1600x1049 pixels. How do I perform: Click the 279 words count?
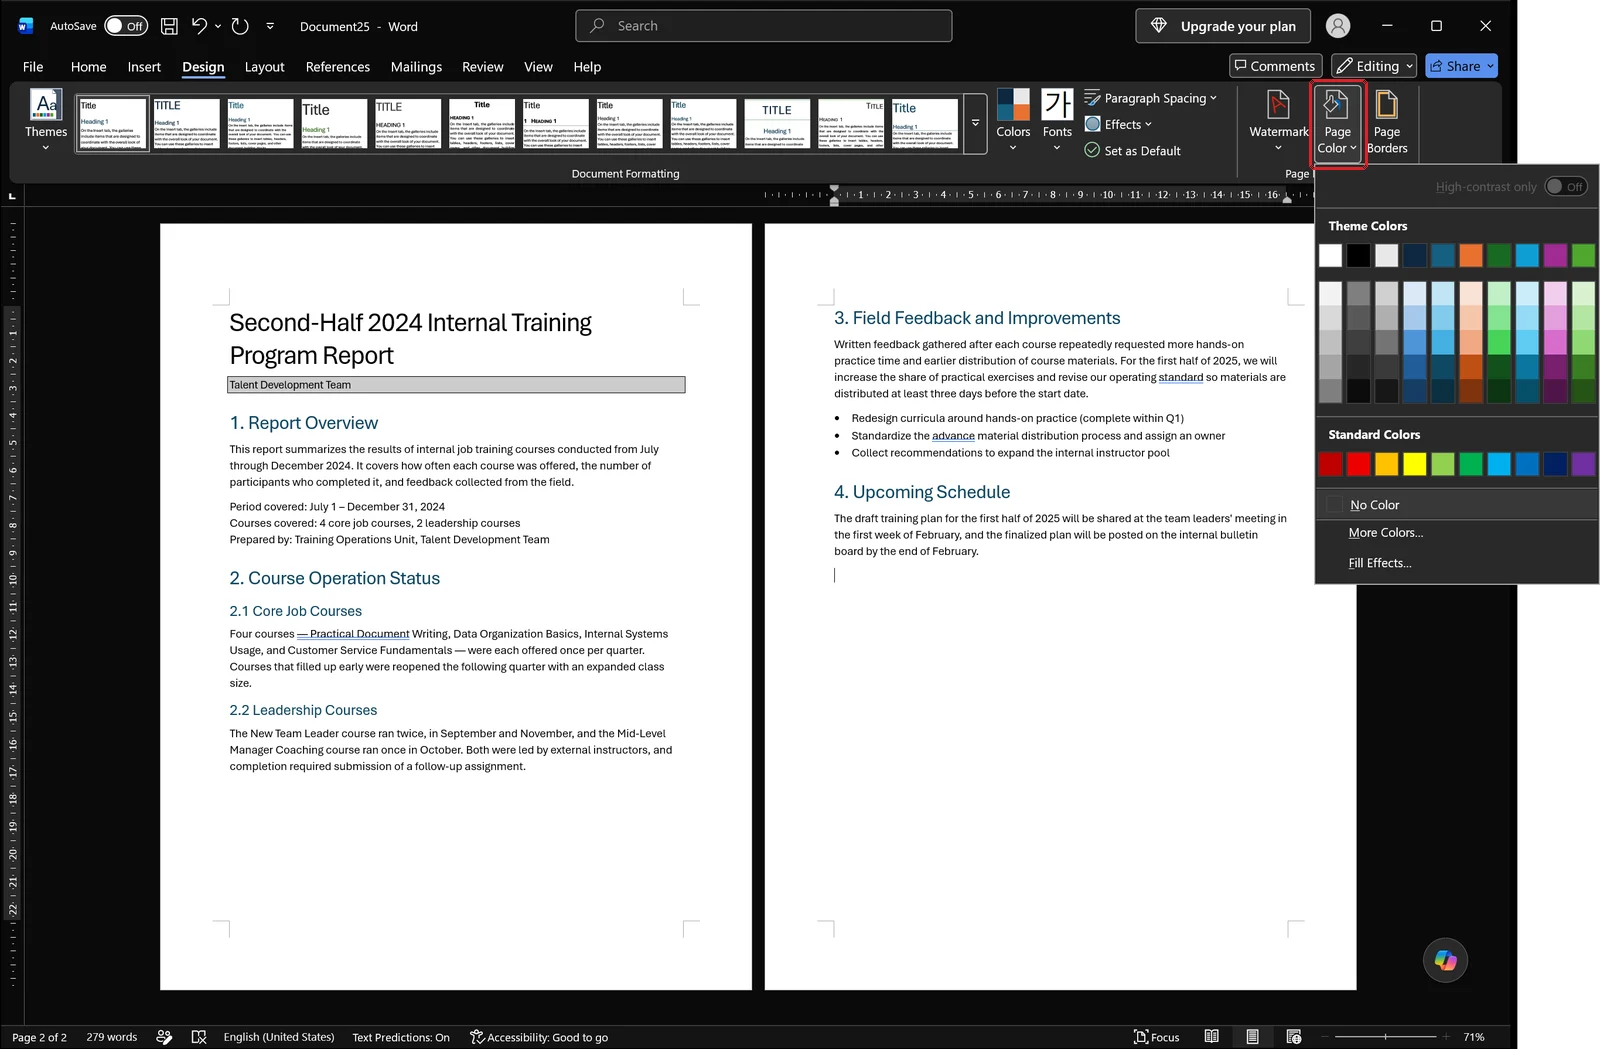click(x=112, y=1037)
